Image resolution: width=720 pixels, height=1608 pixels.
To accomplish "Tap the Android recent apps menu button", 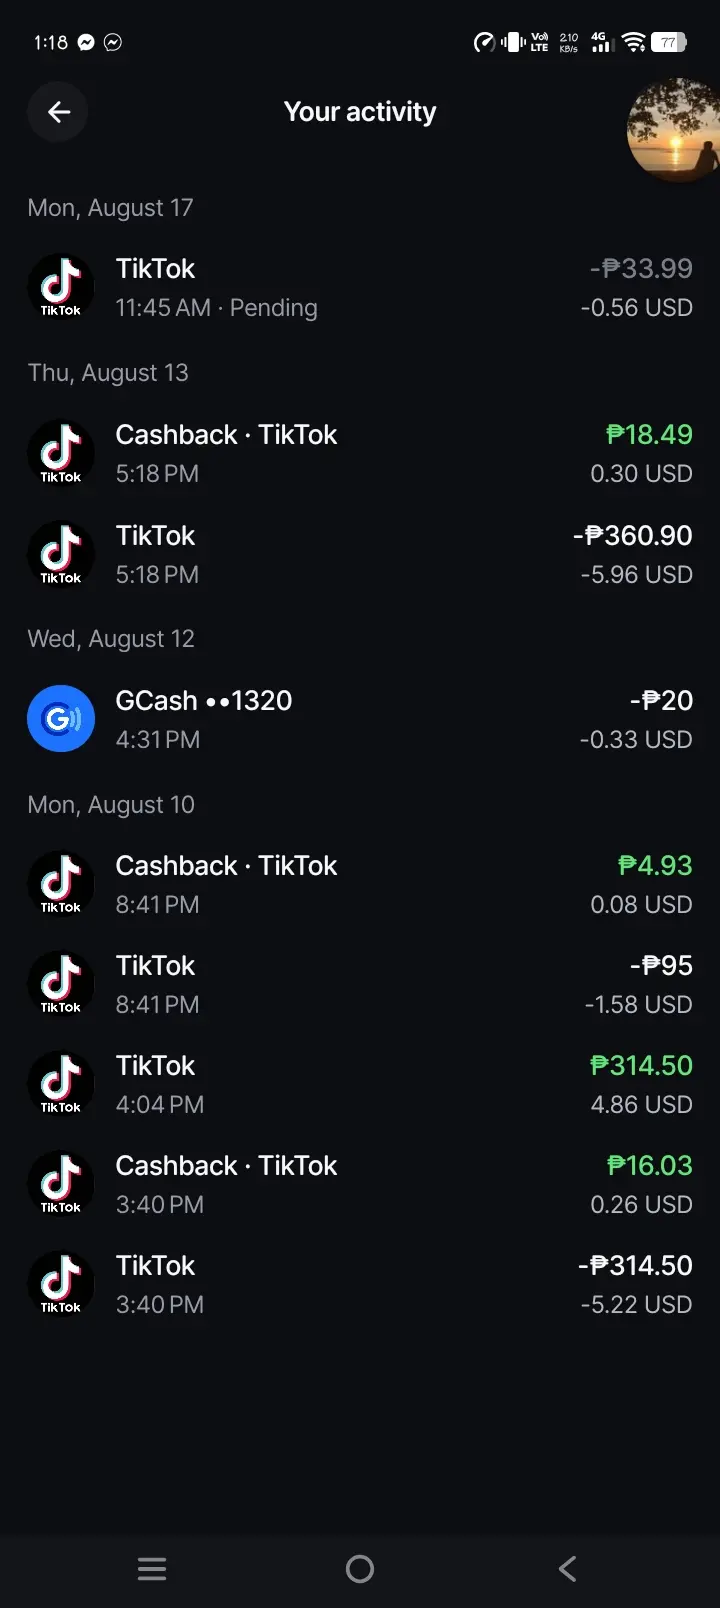I will pyautogui.click(x=152, y=1568).
